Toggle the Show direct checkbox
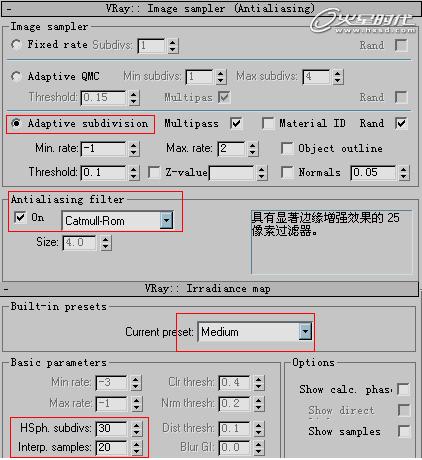 [x=404, y=410]
